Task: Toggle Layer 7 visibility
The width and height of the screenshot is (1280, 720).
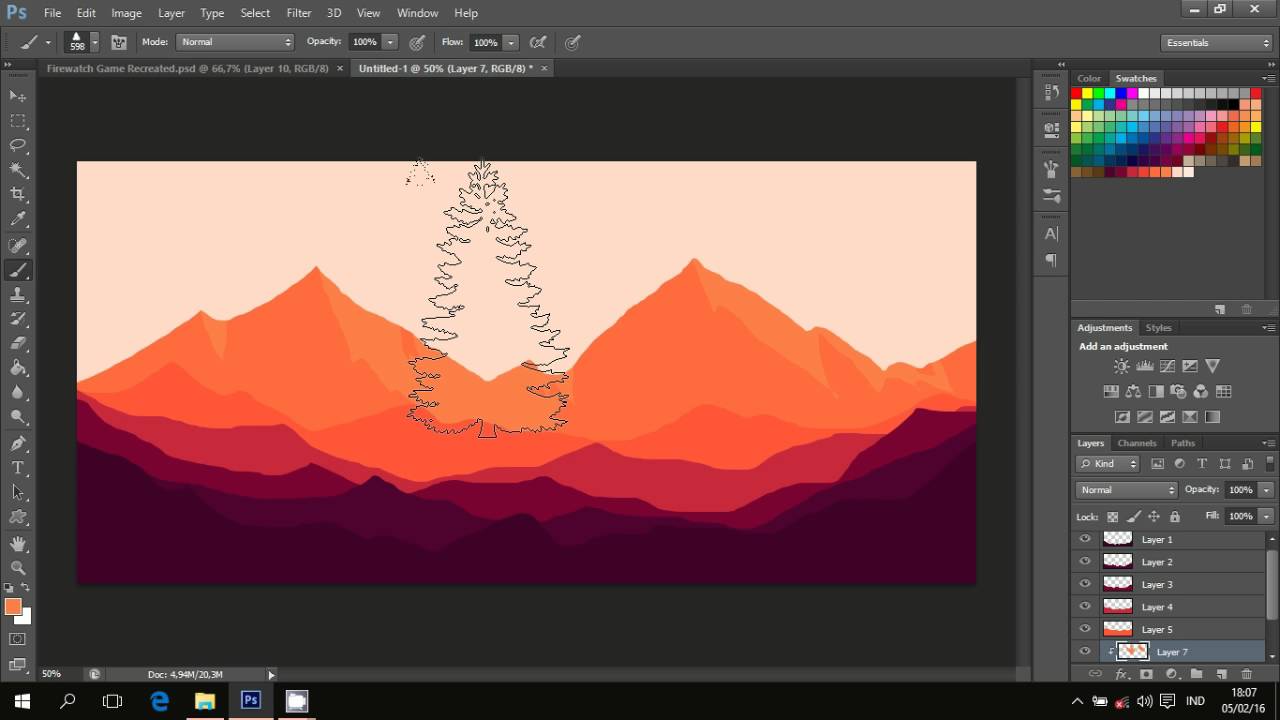Action: point(1085,651)
